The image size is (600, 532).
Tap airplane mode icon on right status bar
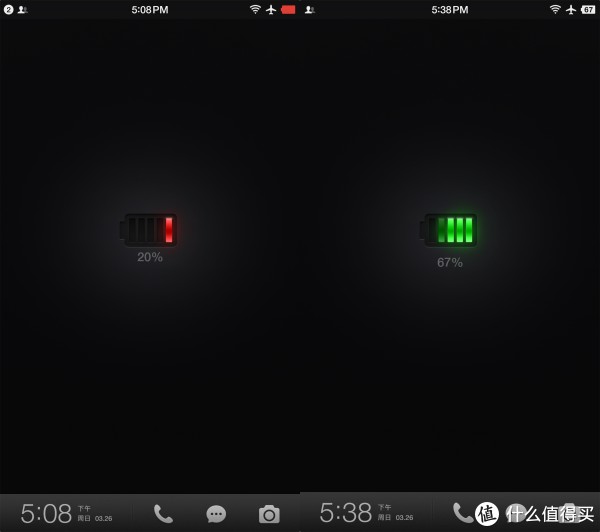click(571, 10)
